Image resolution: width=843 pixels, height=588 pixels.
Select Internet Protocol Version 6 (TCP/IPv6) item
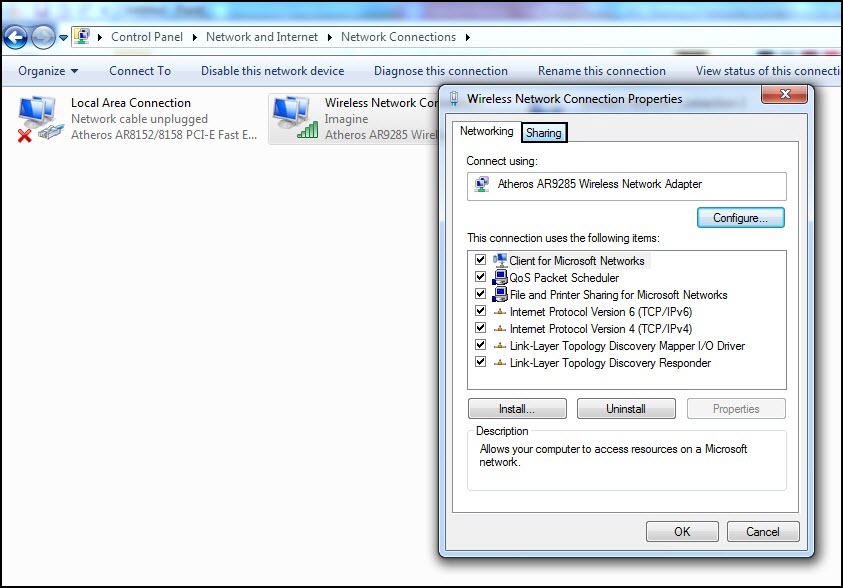coord(601,312)
